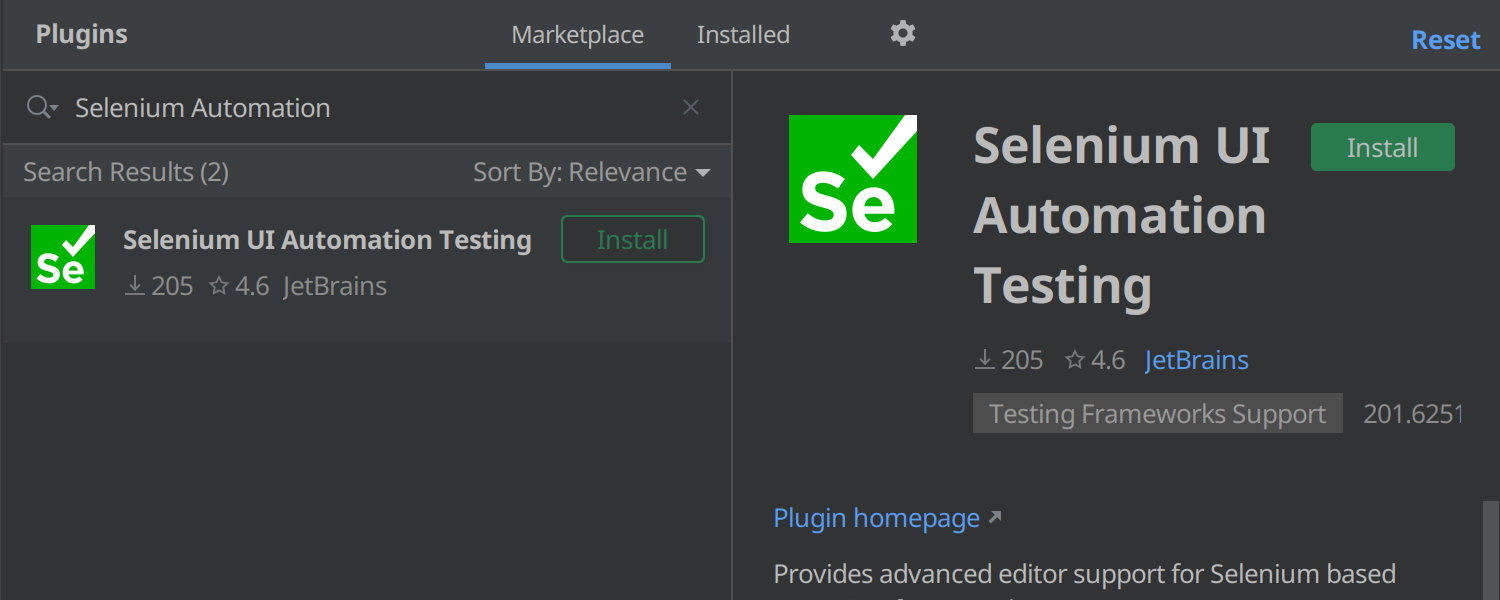The image size is (1500, 600).
Task: Click the Plugins heading
Action: click(x=82, y=34)
